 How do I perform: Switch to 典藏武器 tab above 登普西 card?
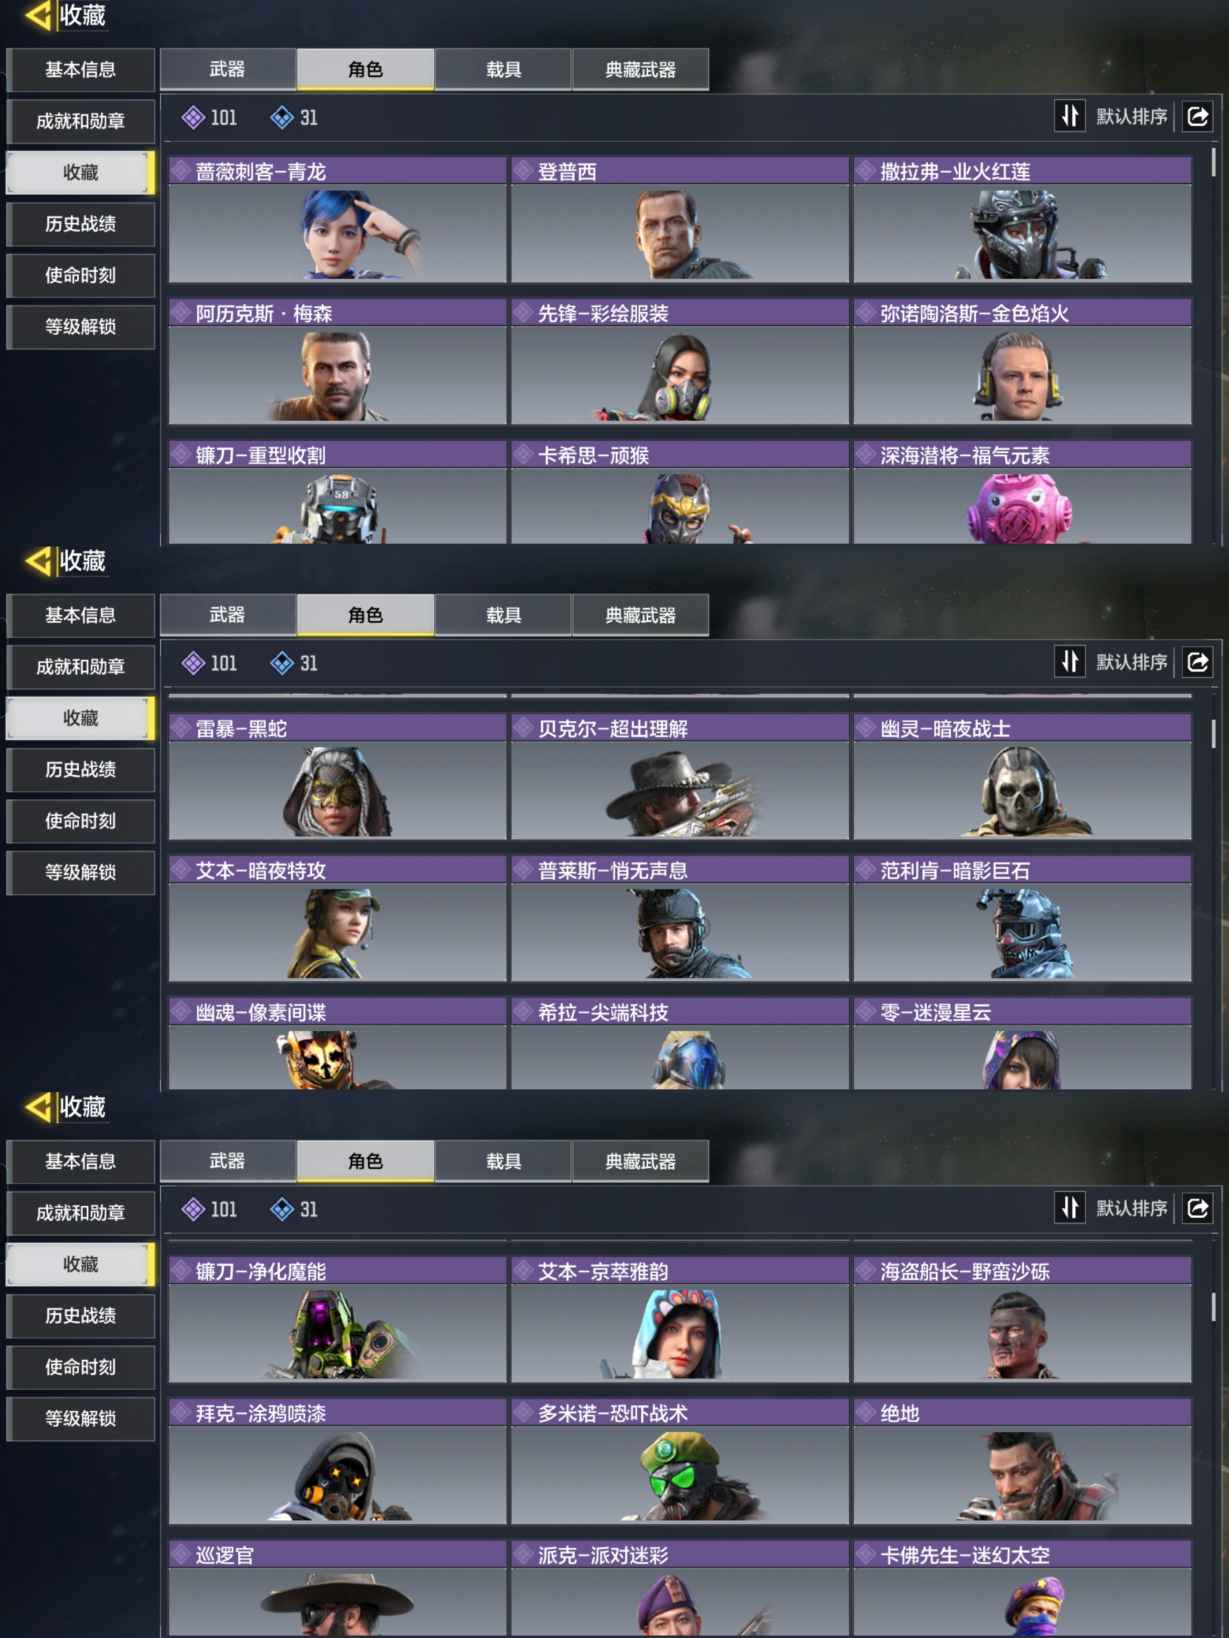[640, 69]
